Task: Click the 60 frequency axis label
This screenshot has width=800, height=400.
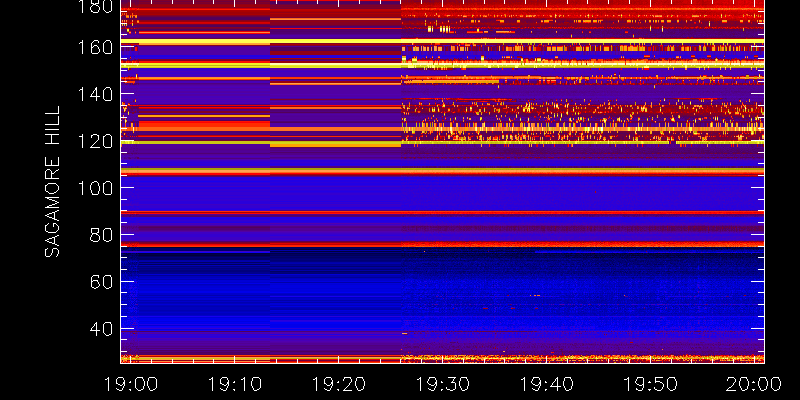Action: pyautogui.click(x=102, y=282)
